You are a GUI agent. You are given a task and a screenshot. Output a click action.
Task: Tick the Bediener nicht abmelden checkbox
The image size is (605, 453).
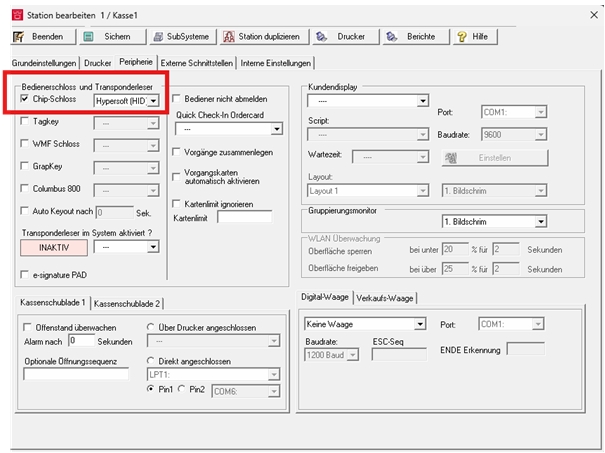(x=177, y=98)
